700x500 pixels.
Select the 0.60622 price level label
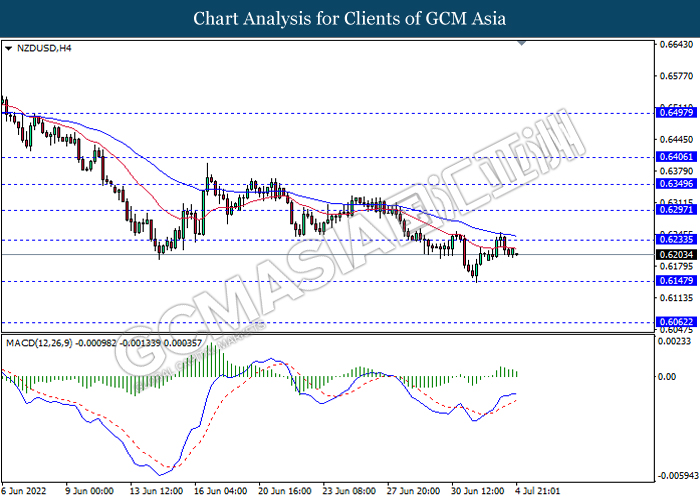click(676, 321)
